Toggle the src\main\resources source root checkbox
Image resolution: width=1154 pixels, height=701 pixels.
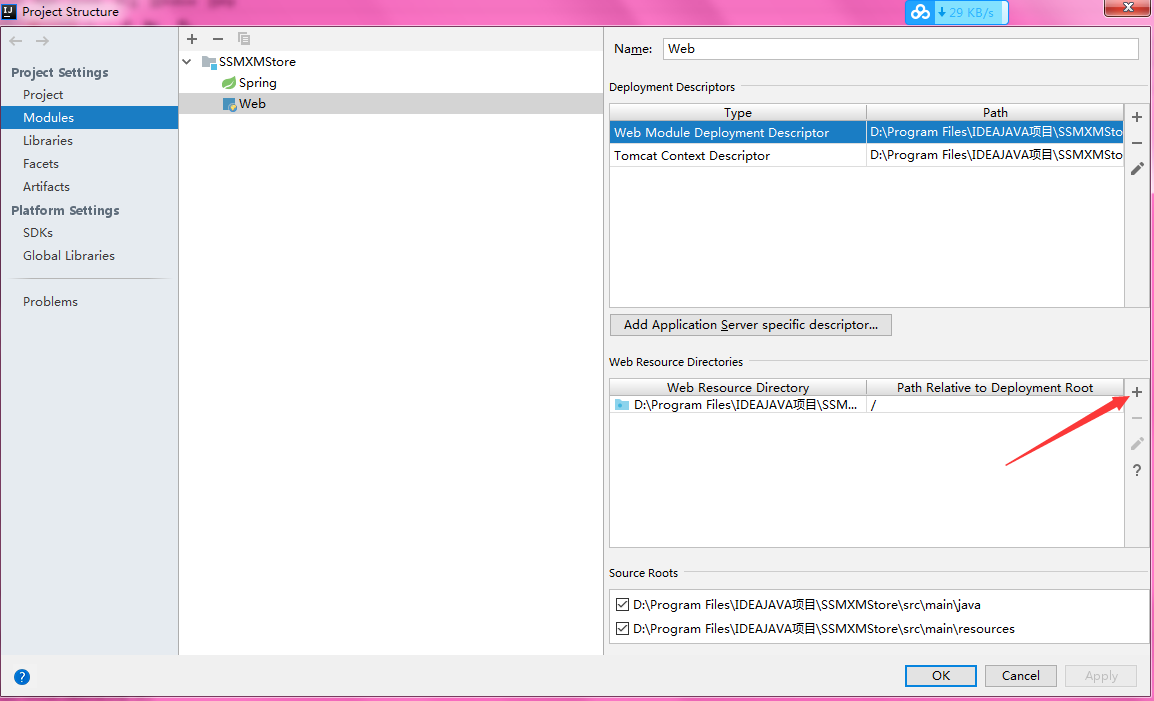click(x=622, y=629)
